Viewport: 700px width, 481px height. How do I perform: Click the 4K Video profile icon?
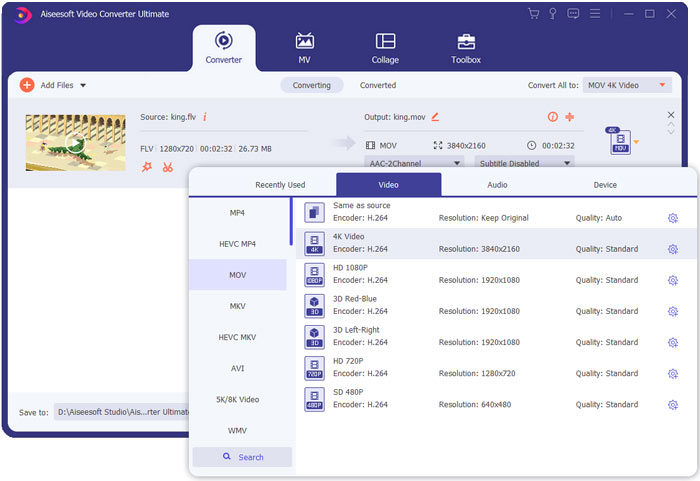314,243
